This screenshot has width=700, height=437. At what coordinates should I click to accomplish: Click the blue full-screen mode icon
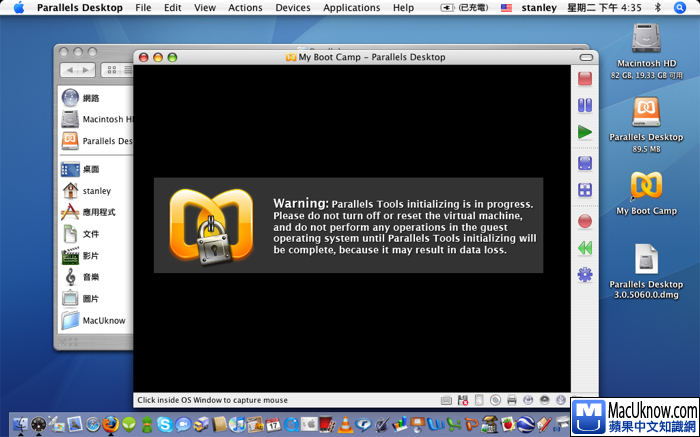tap(585, 163)
